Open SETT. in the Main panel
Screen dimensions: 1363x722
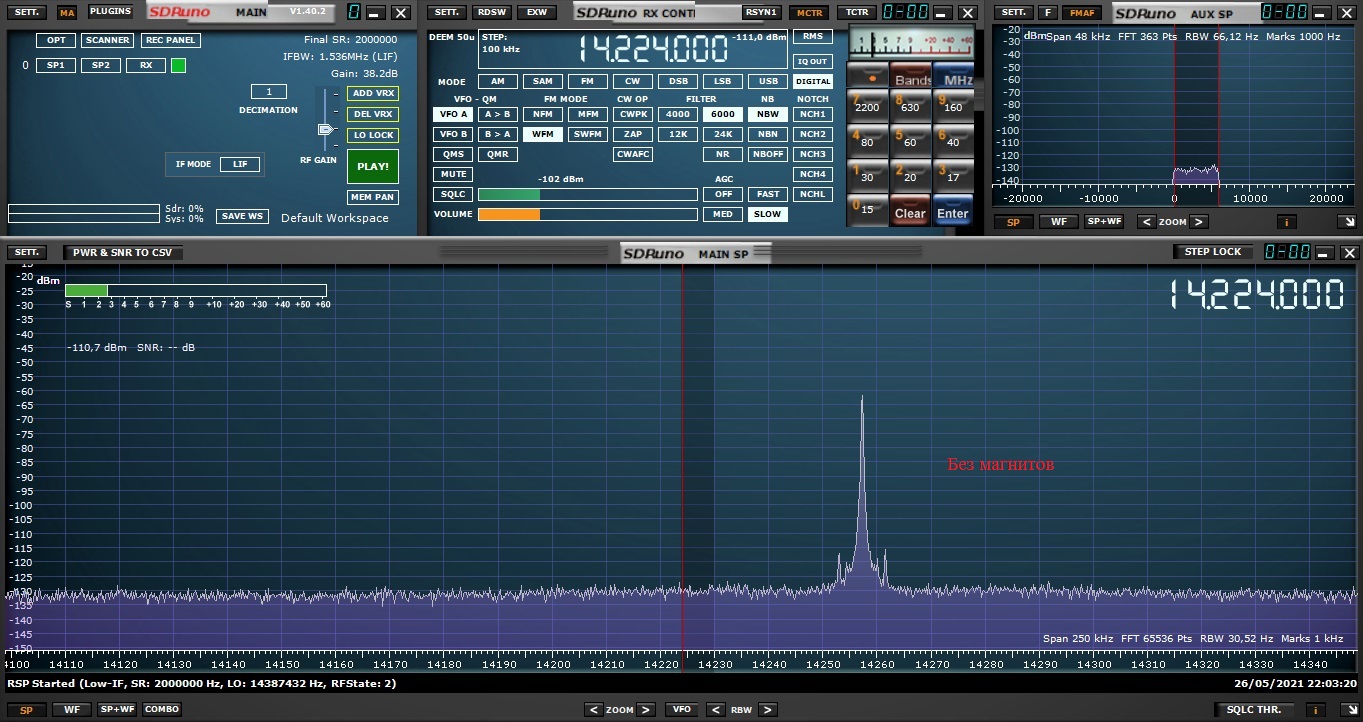26,12
